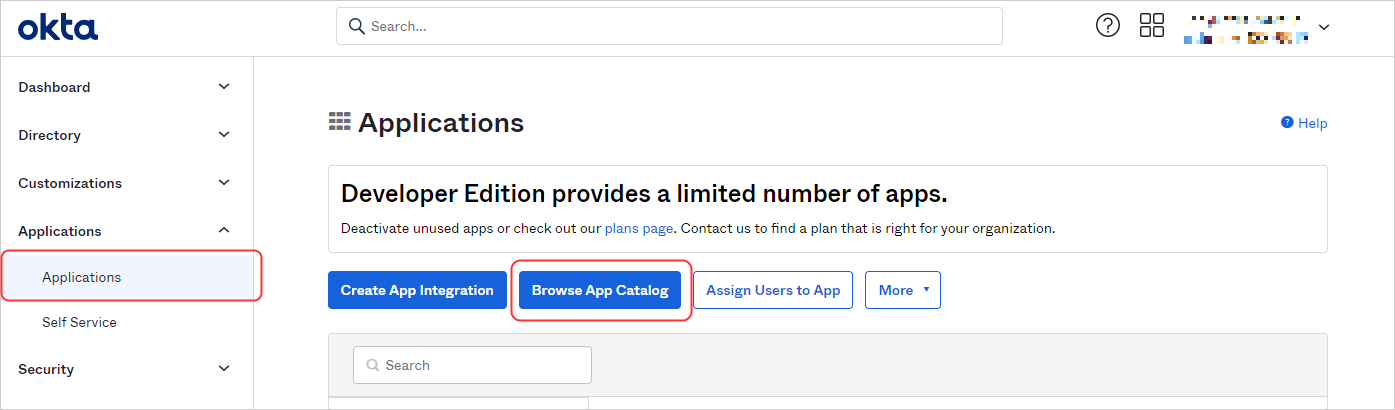
Task: Open the More dropdown button
Action: tap(903, 290)
